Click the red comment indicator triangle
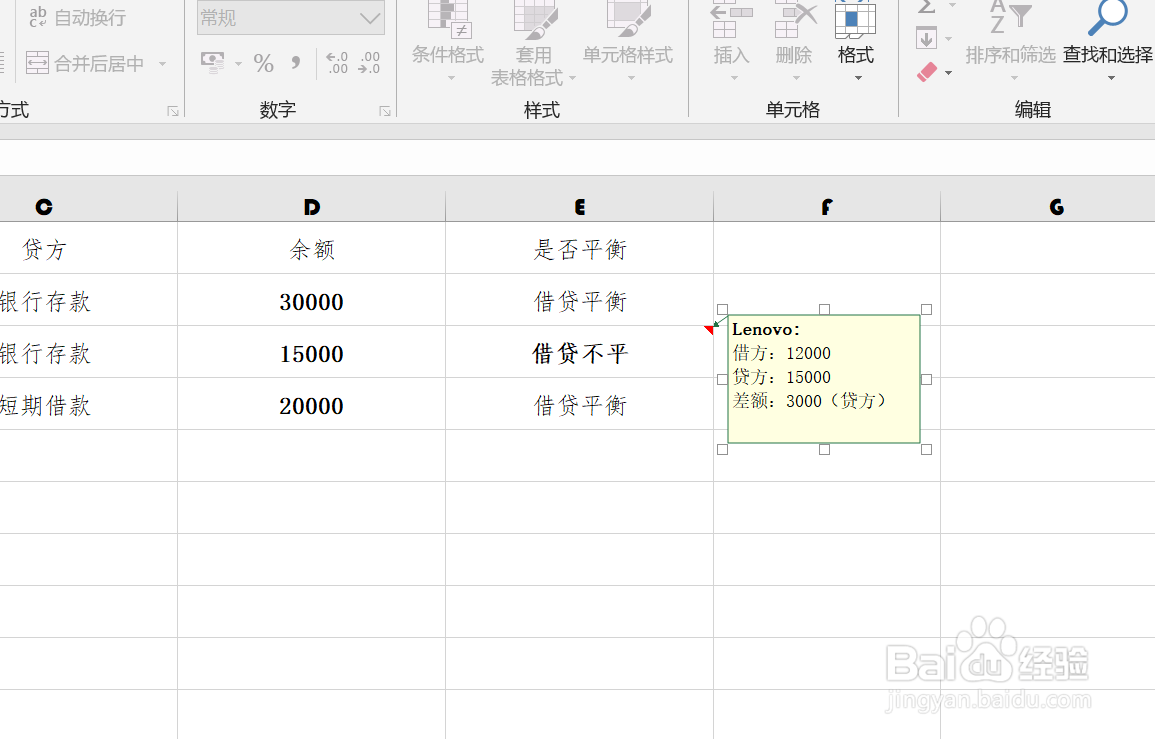 point(709,329)
